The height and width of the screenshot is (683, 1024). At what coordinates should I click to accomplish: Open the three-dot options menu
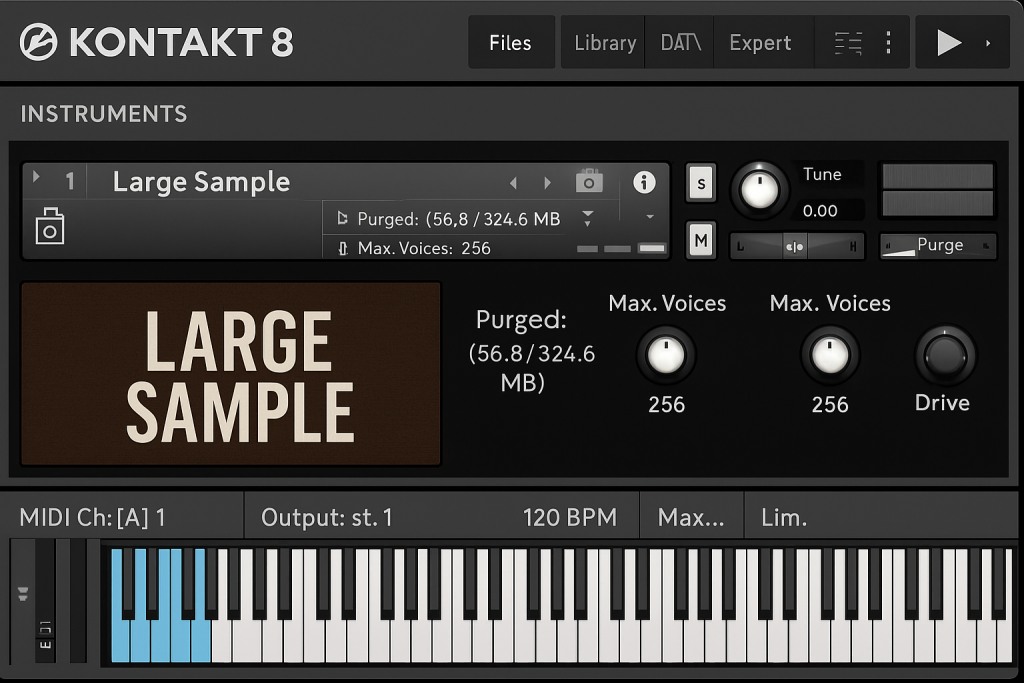(890, 42)
